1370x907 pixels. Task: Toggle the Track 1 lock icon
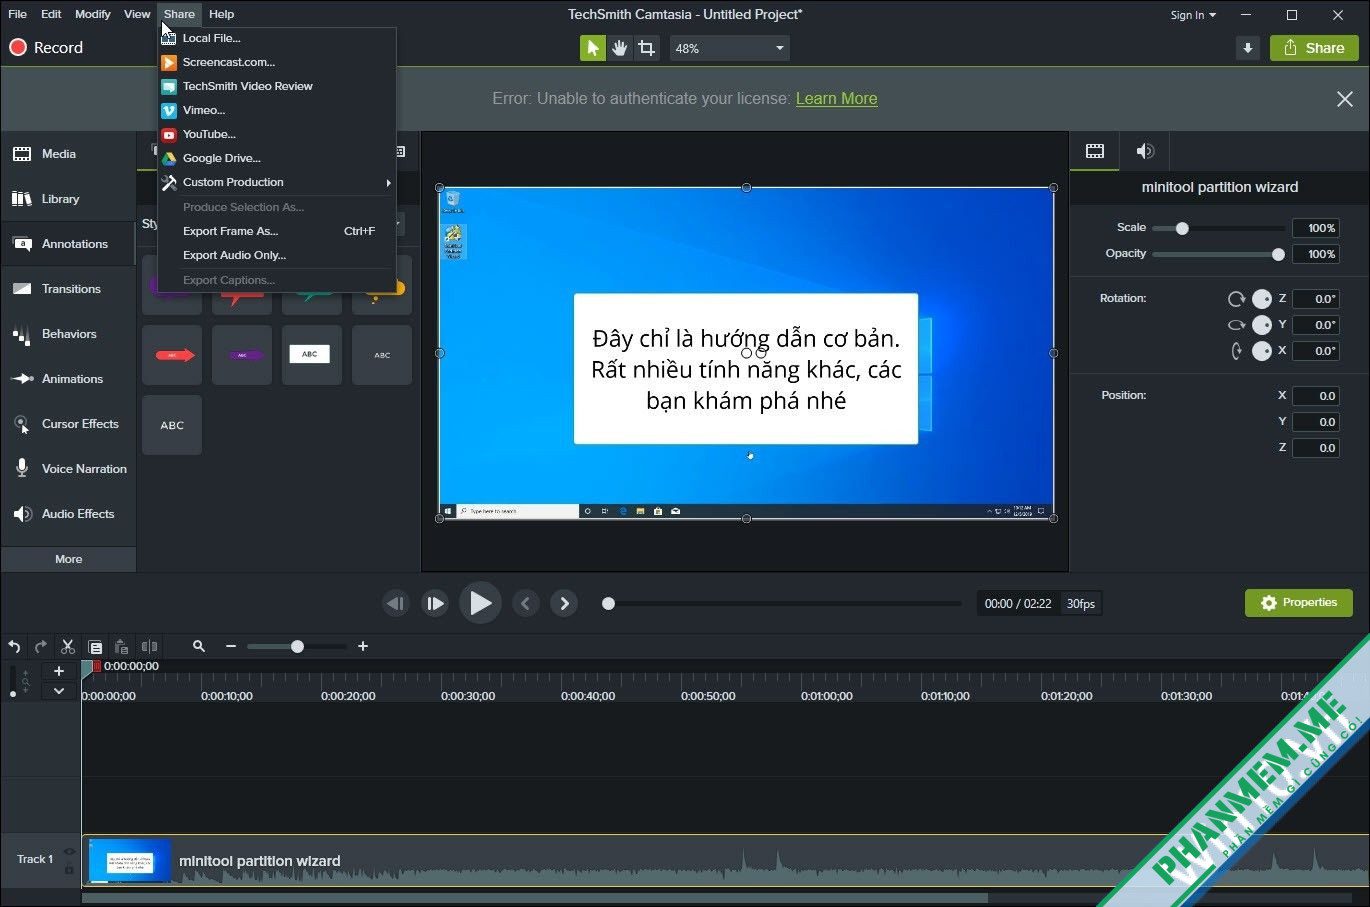[69, 869]
